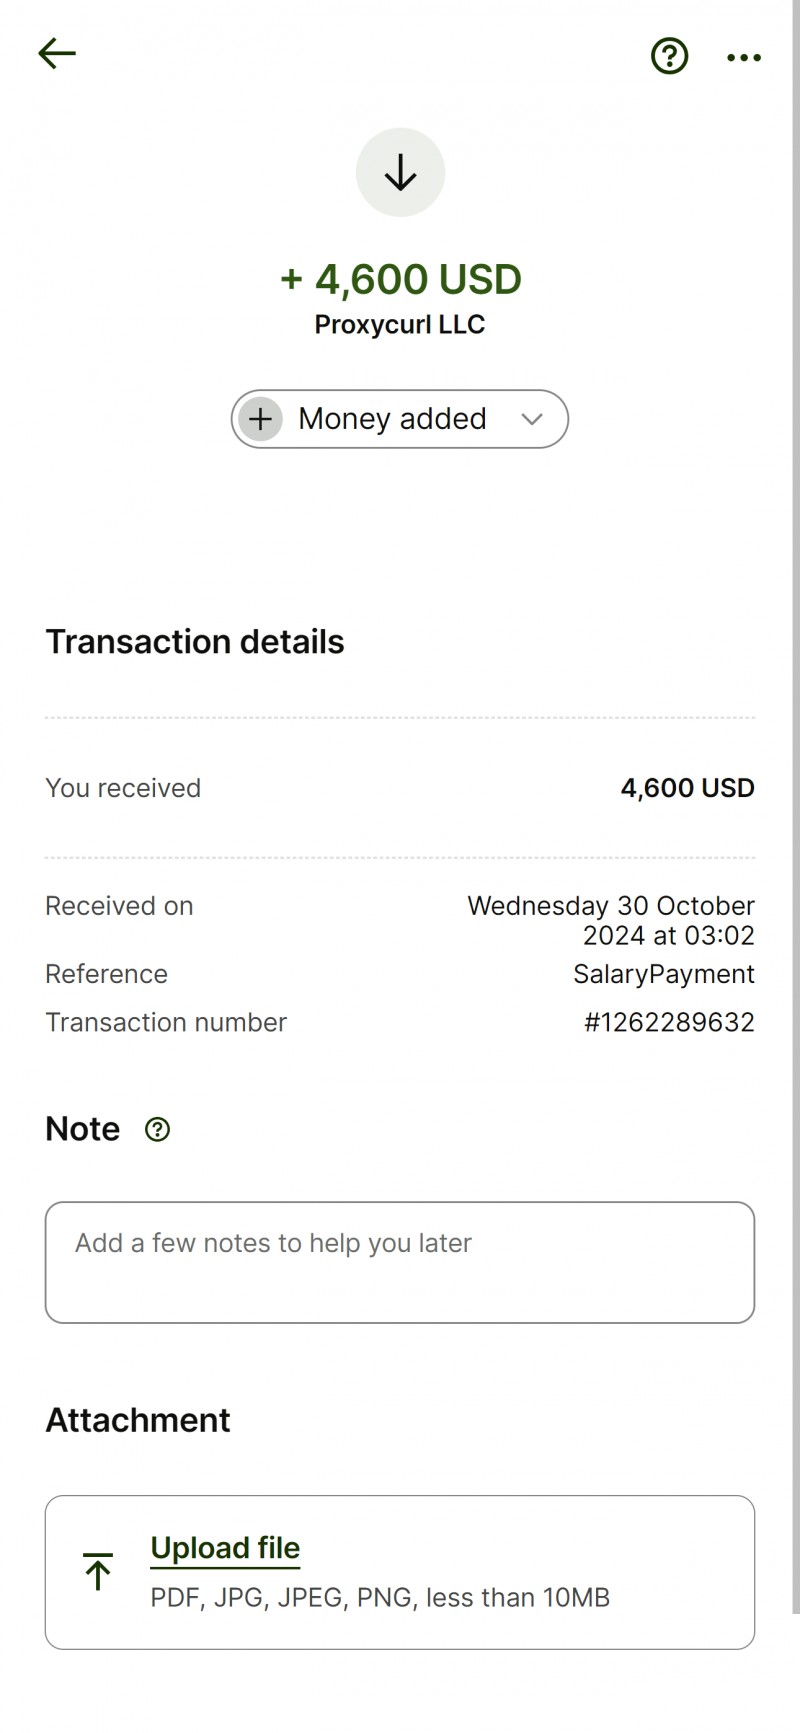Image resolution: width=800 pixels, height=1733 pixels.
Task: Click the received date Wednesday 30 October
Action: [611, 906]
